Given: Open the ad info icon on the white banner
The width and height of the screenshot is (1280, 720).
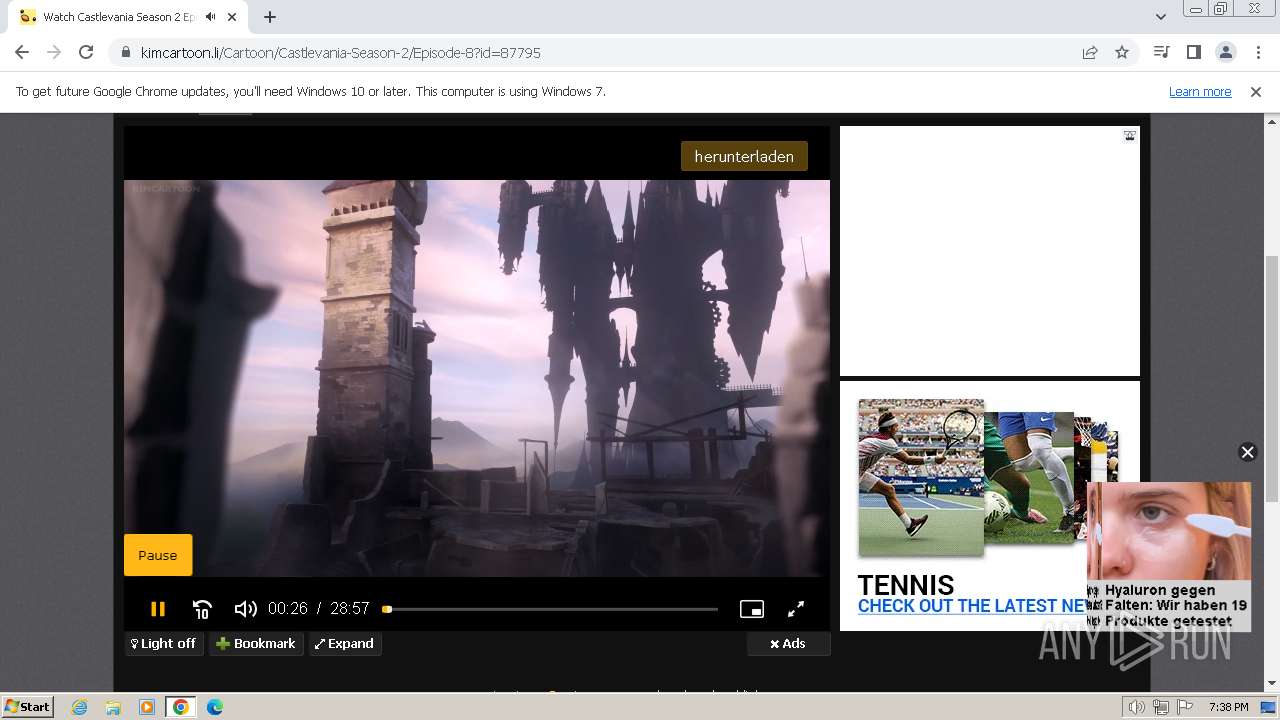Looking at the screenshot, I should (x=1130, y=136).
